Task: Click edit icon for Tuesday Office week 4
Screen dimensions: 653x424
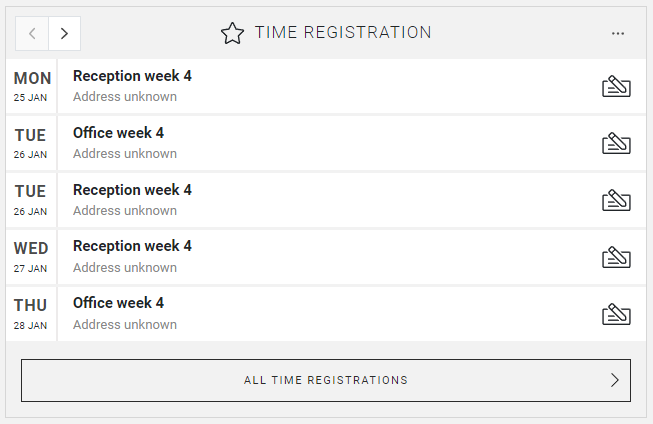Action: coord(616,144)
